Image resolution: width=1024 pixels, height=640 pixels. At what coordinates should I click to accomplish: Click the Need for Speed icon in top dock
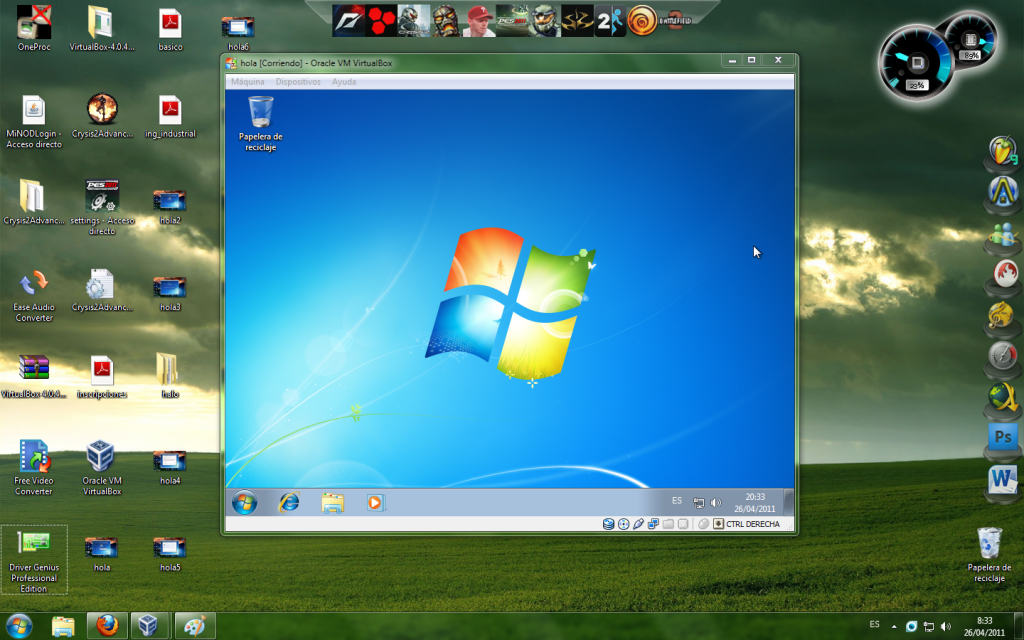[x=348, y=21]
